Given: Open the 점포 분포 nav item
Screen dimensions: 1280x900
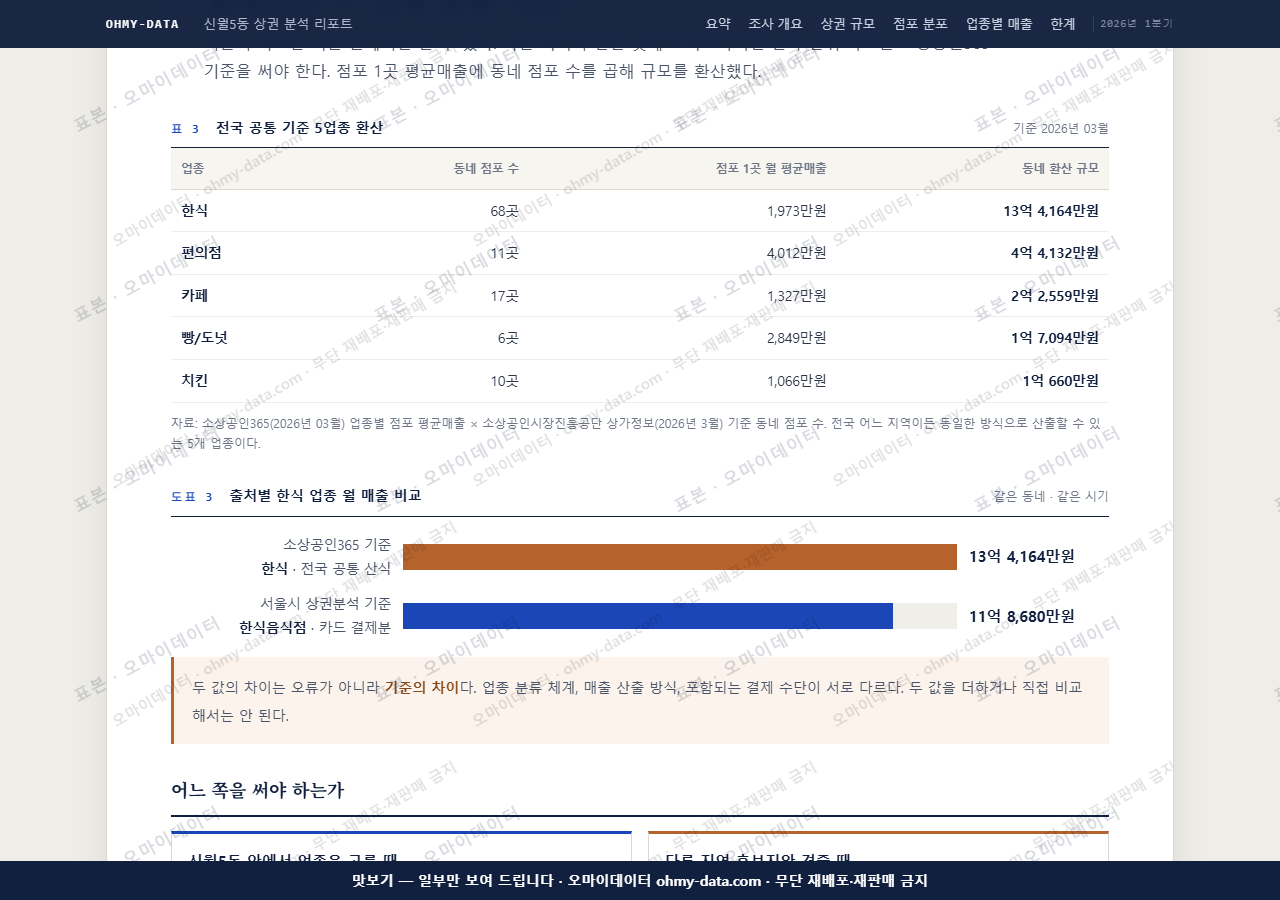Looking at the screenshot, I should 920,24.
